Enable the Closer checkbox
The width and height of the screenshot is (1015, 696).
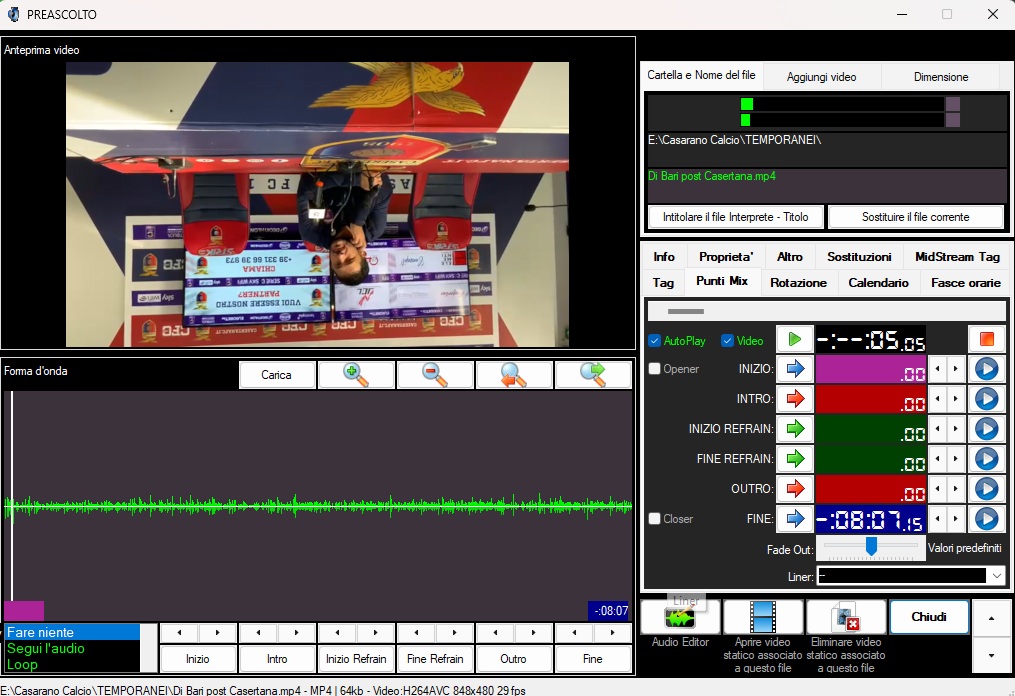pyautogui.click(x=655, y=519)
